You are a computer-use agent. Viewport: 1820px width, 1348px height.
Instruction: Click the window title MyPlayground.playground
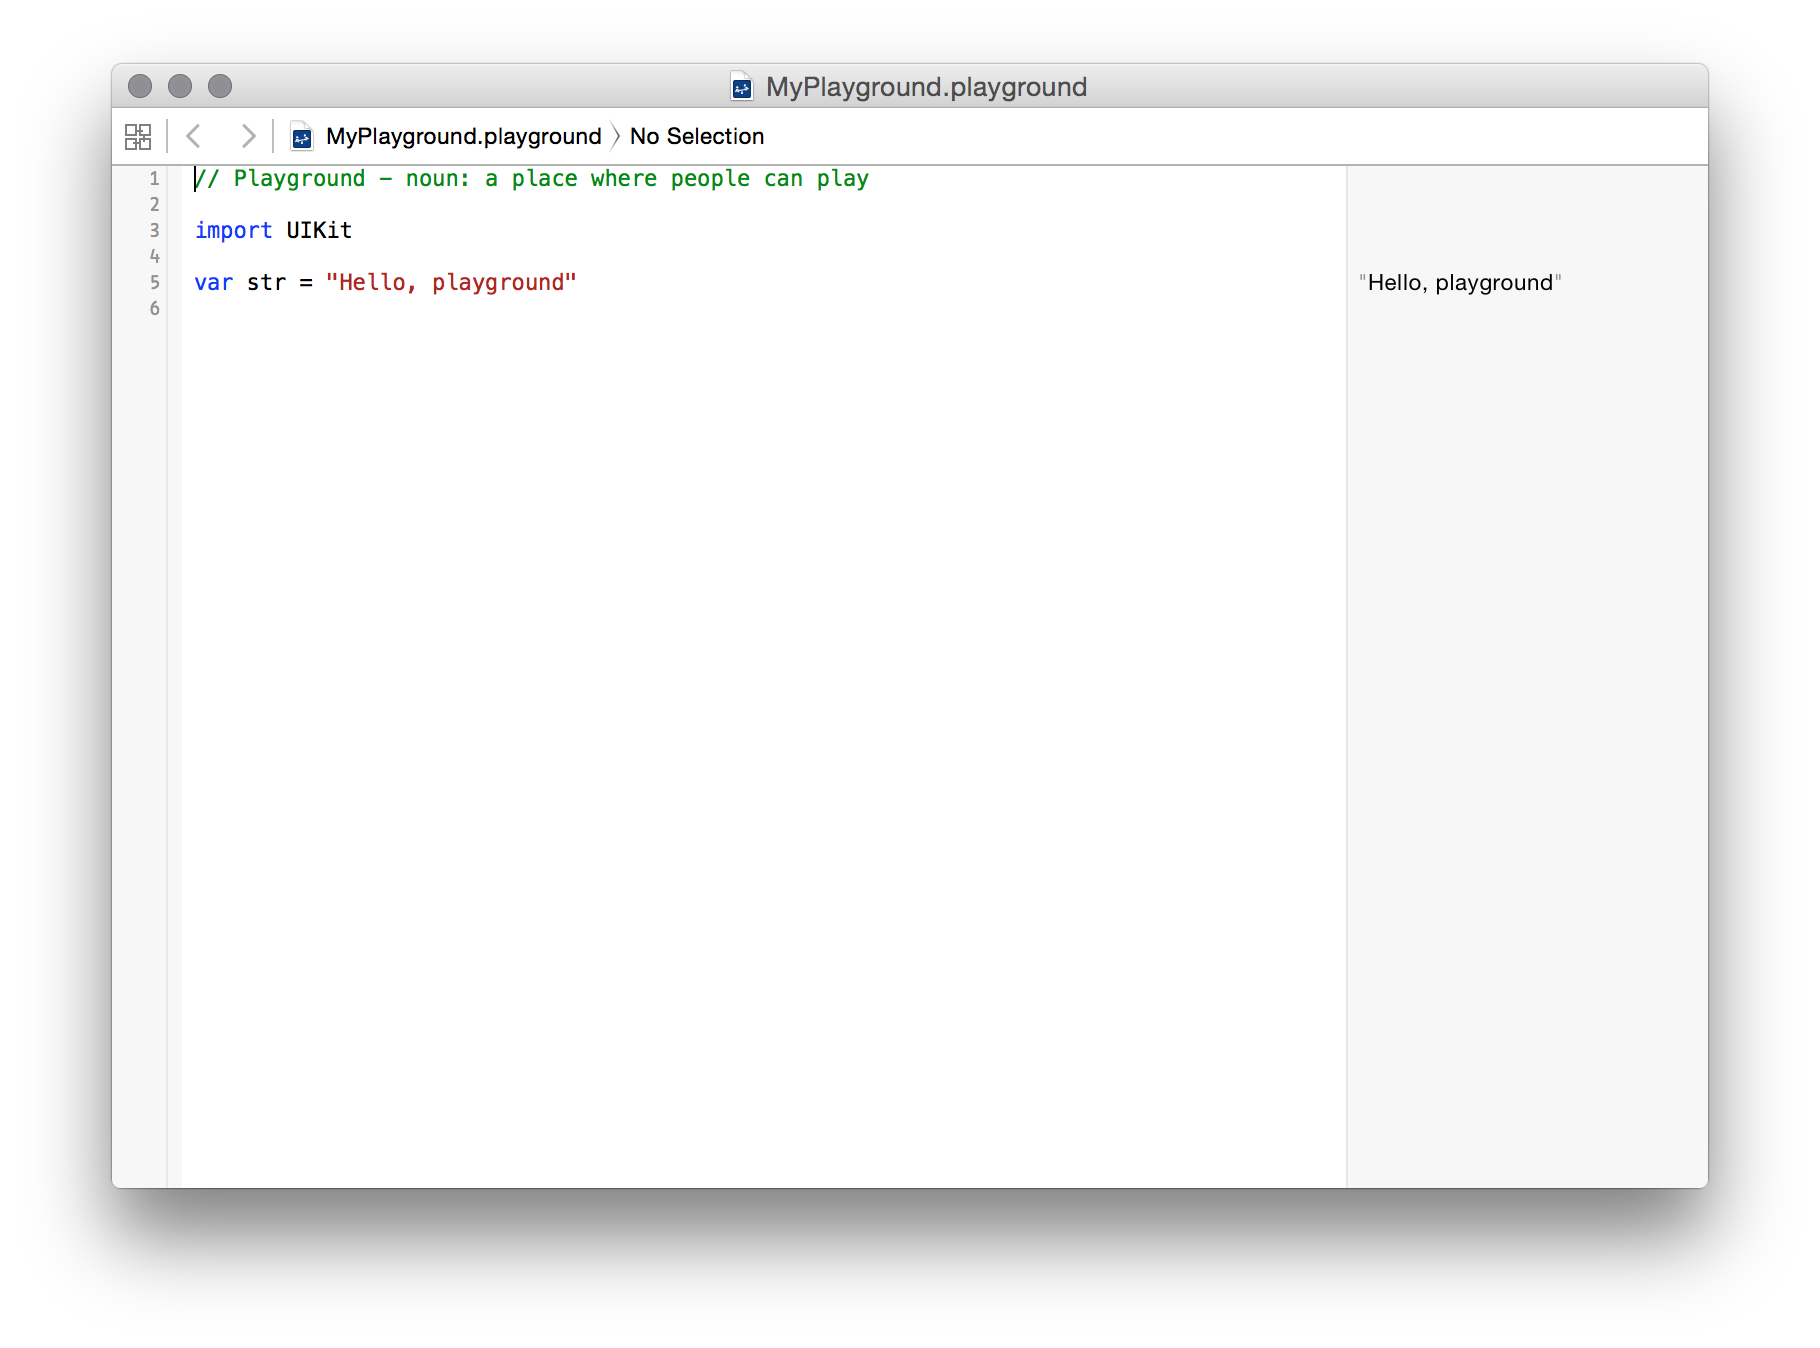tap(926, 87)
